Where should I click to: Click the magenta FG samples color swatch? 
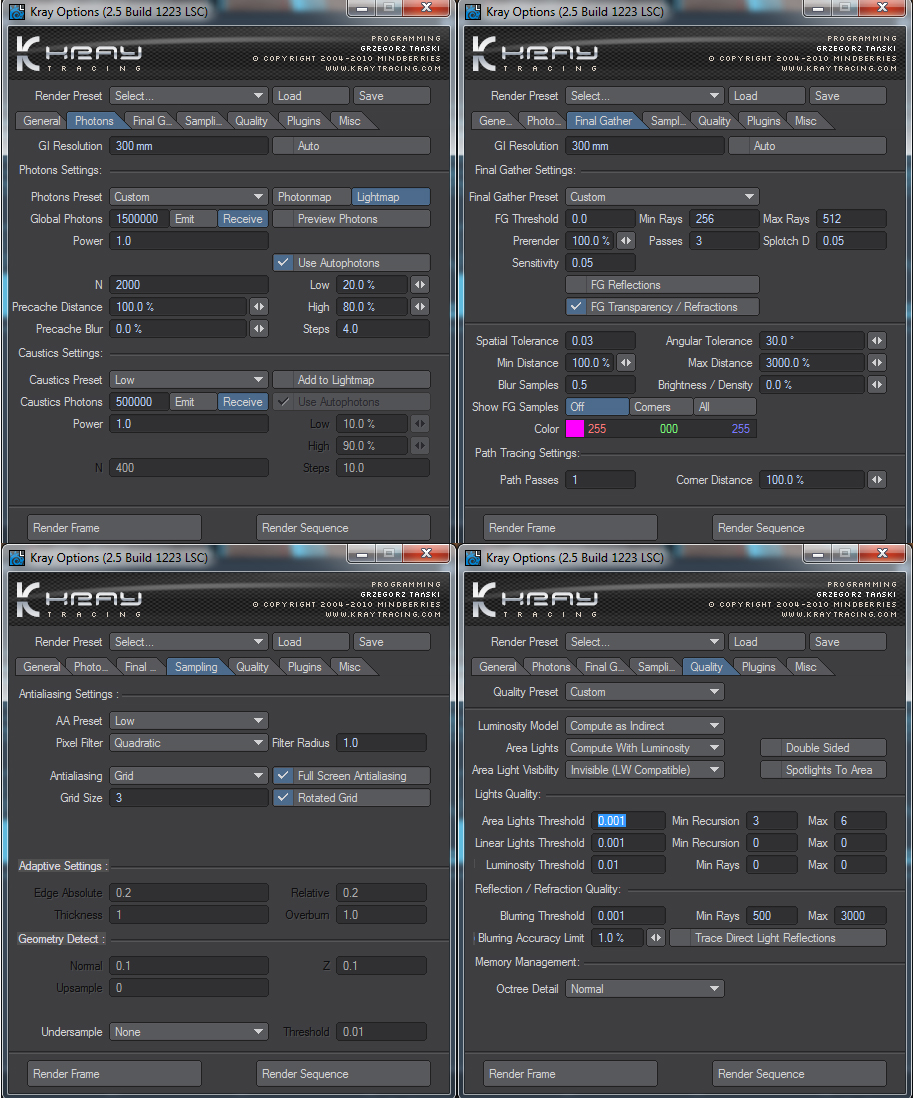(x=575, y=429)
